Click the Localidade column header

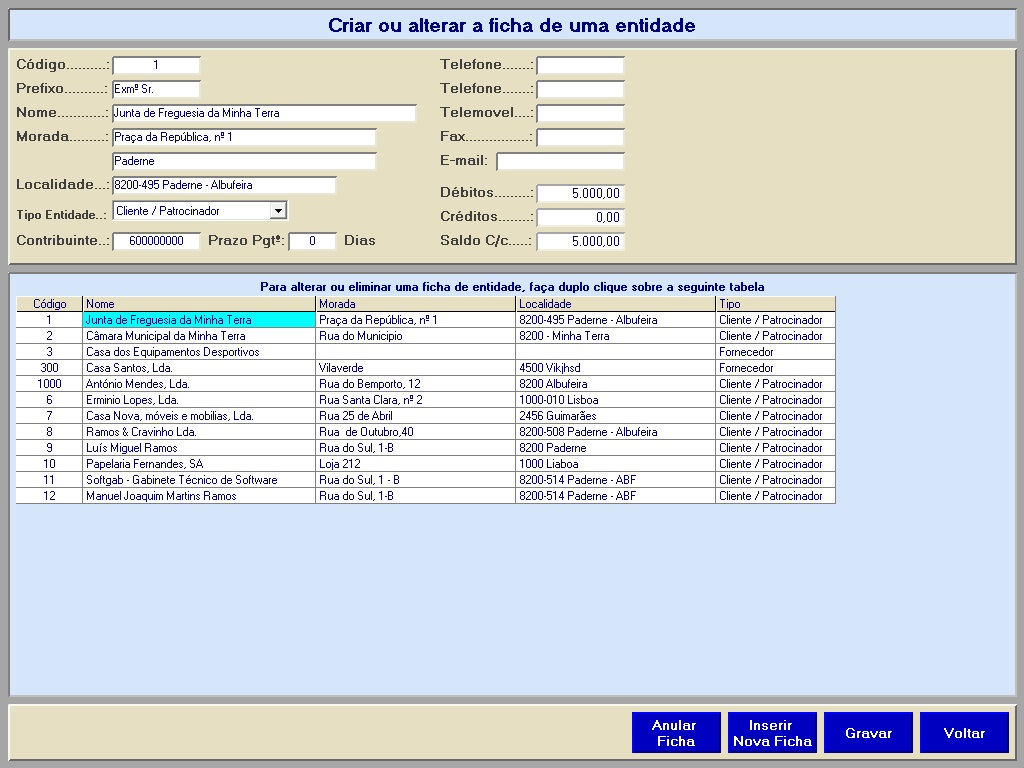point(615,304)
